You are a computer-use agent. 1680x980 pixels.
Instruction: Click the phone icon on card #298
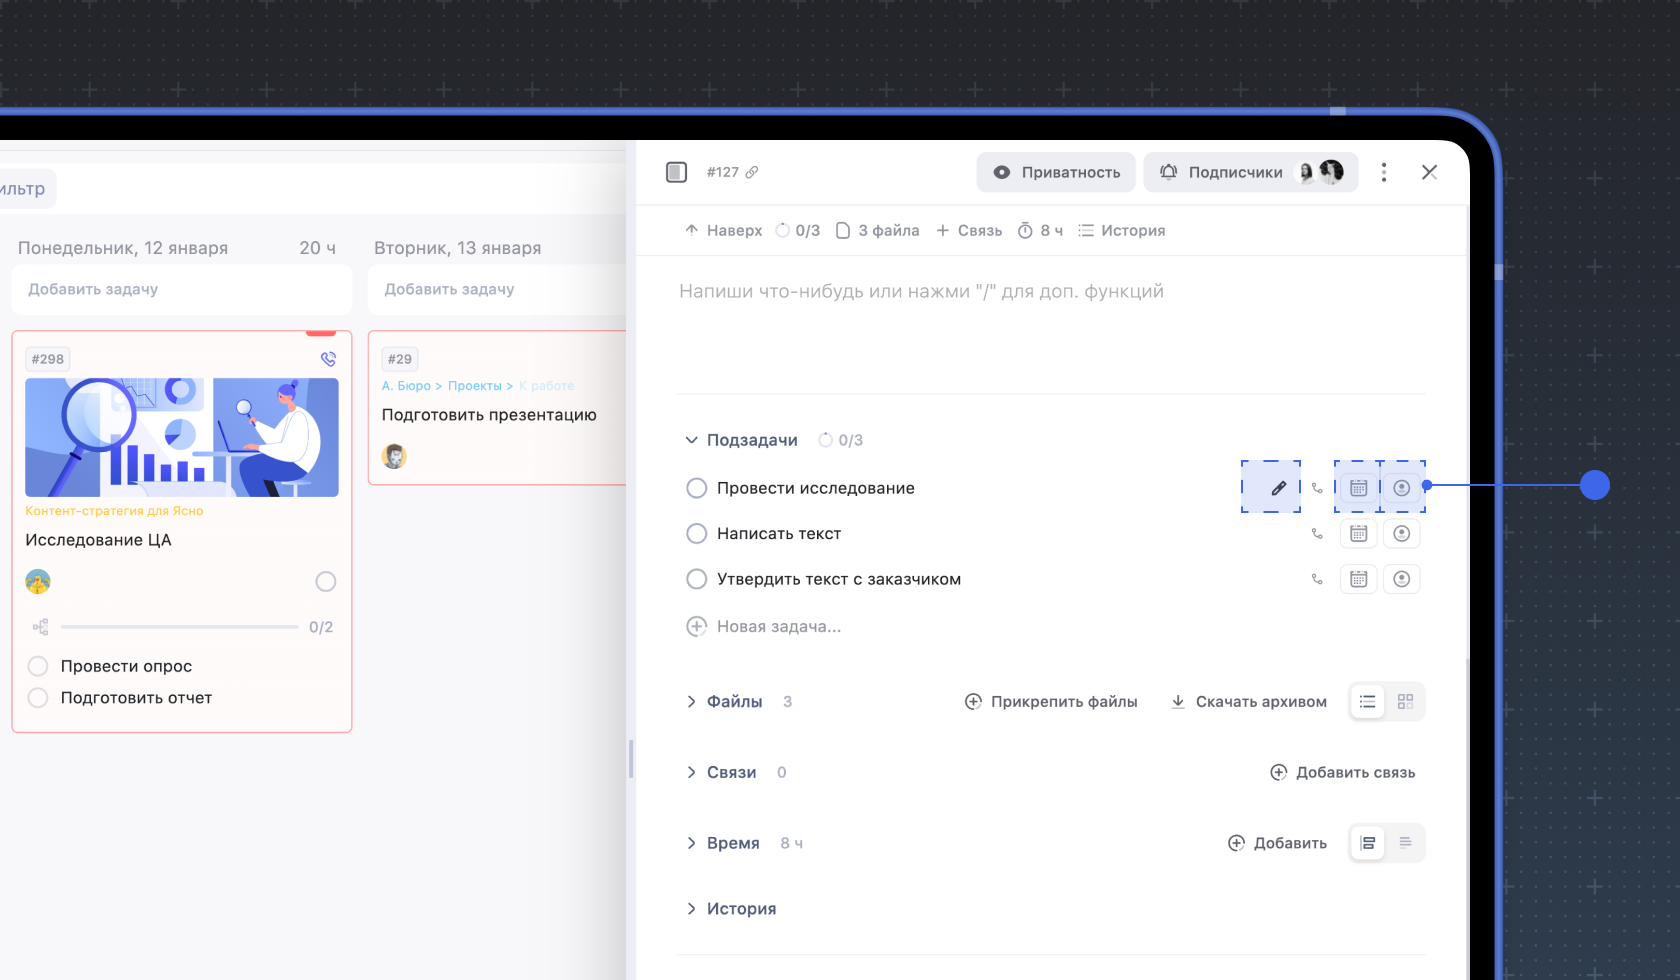328,359
